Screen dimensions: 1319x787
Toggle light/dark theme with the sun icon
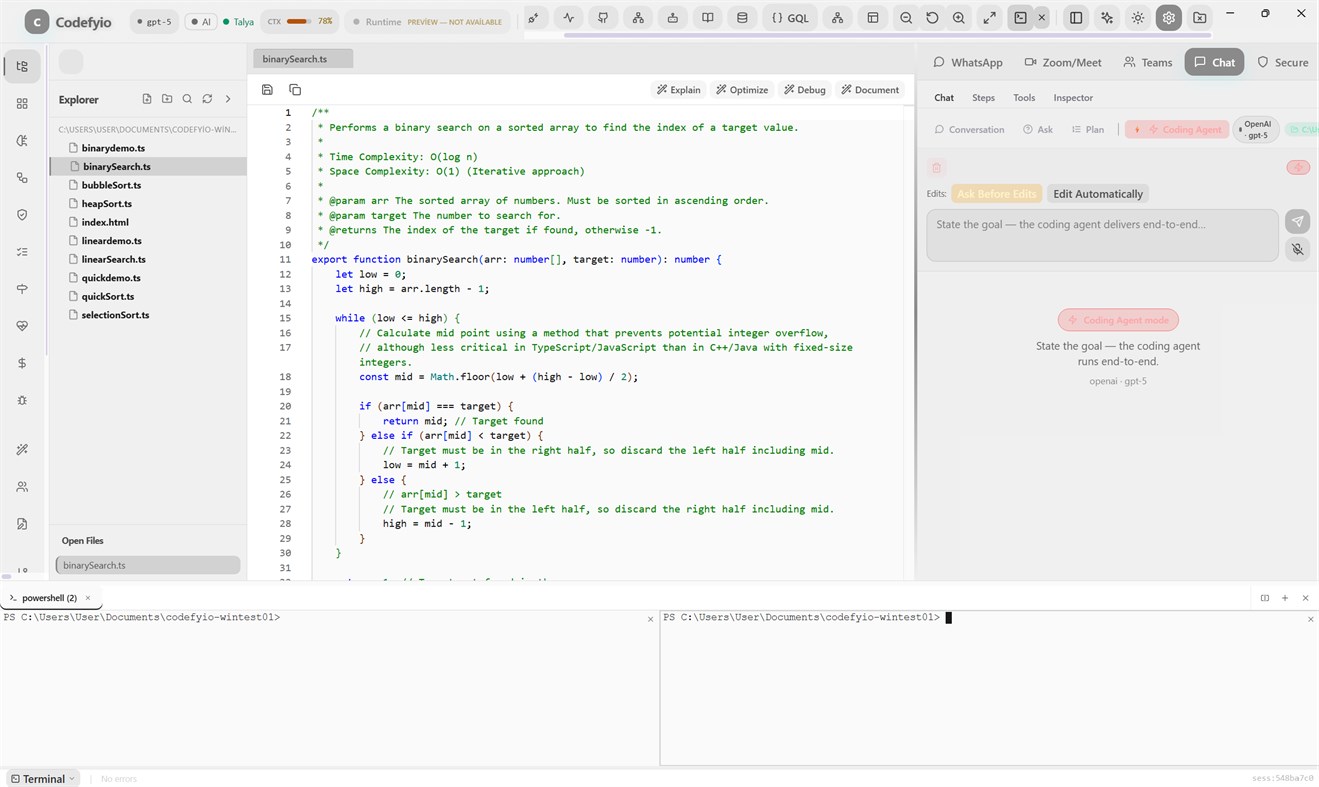pyautogui.click(x=1138, y=18)
